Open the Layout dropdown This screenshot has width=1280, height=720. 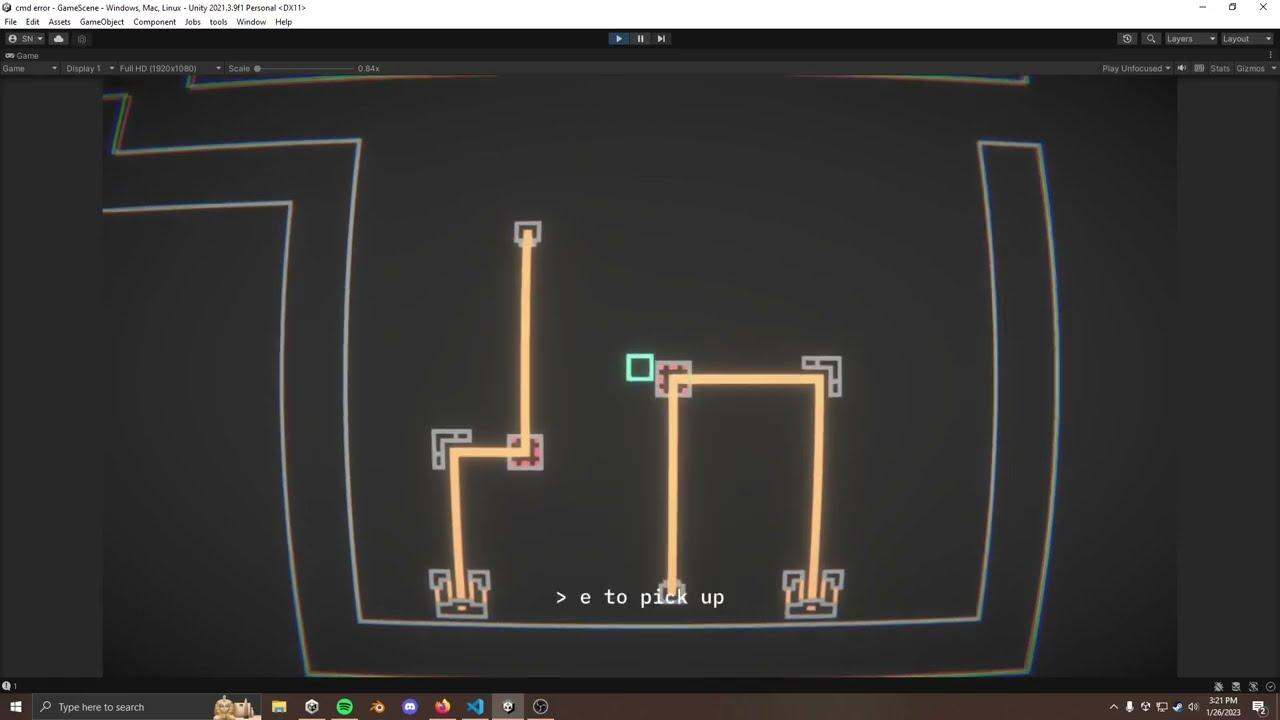[1246, 39]
